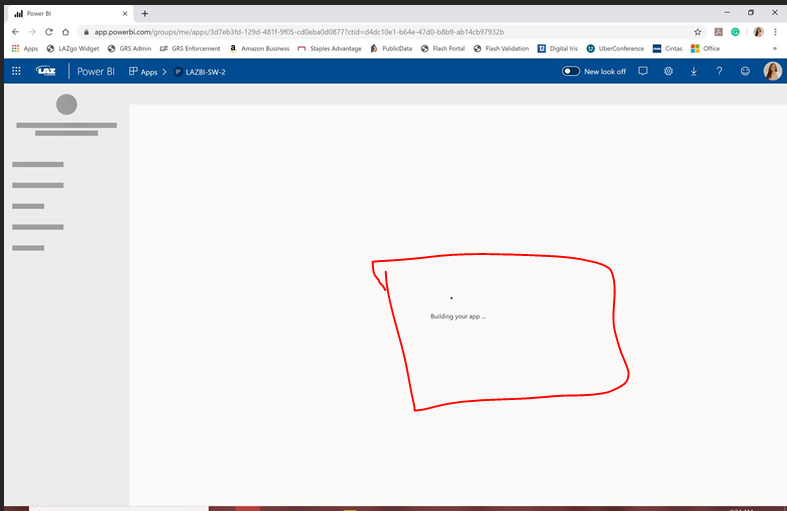
Task: Open the Flash Portal bookmark
Action: click(443, 48)
